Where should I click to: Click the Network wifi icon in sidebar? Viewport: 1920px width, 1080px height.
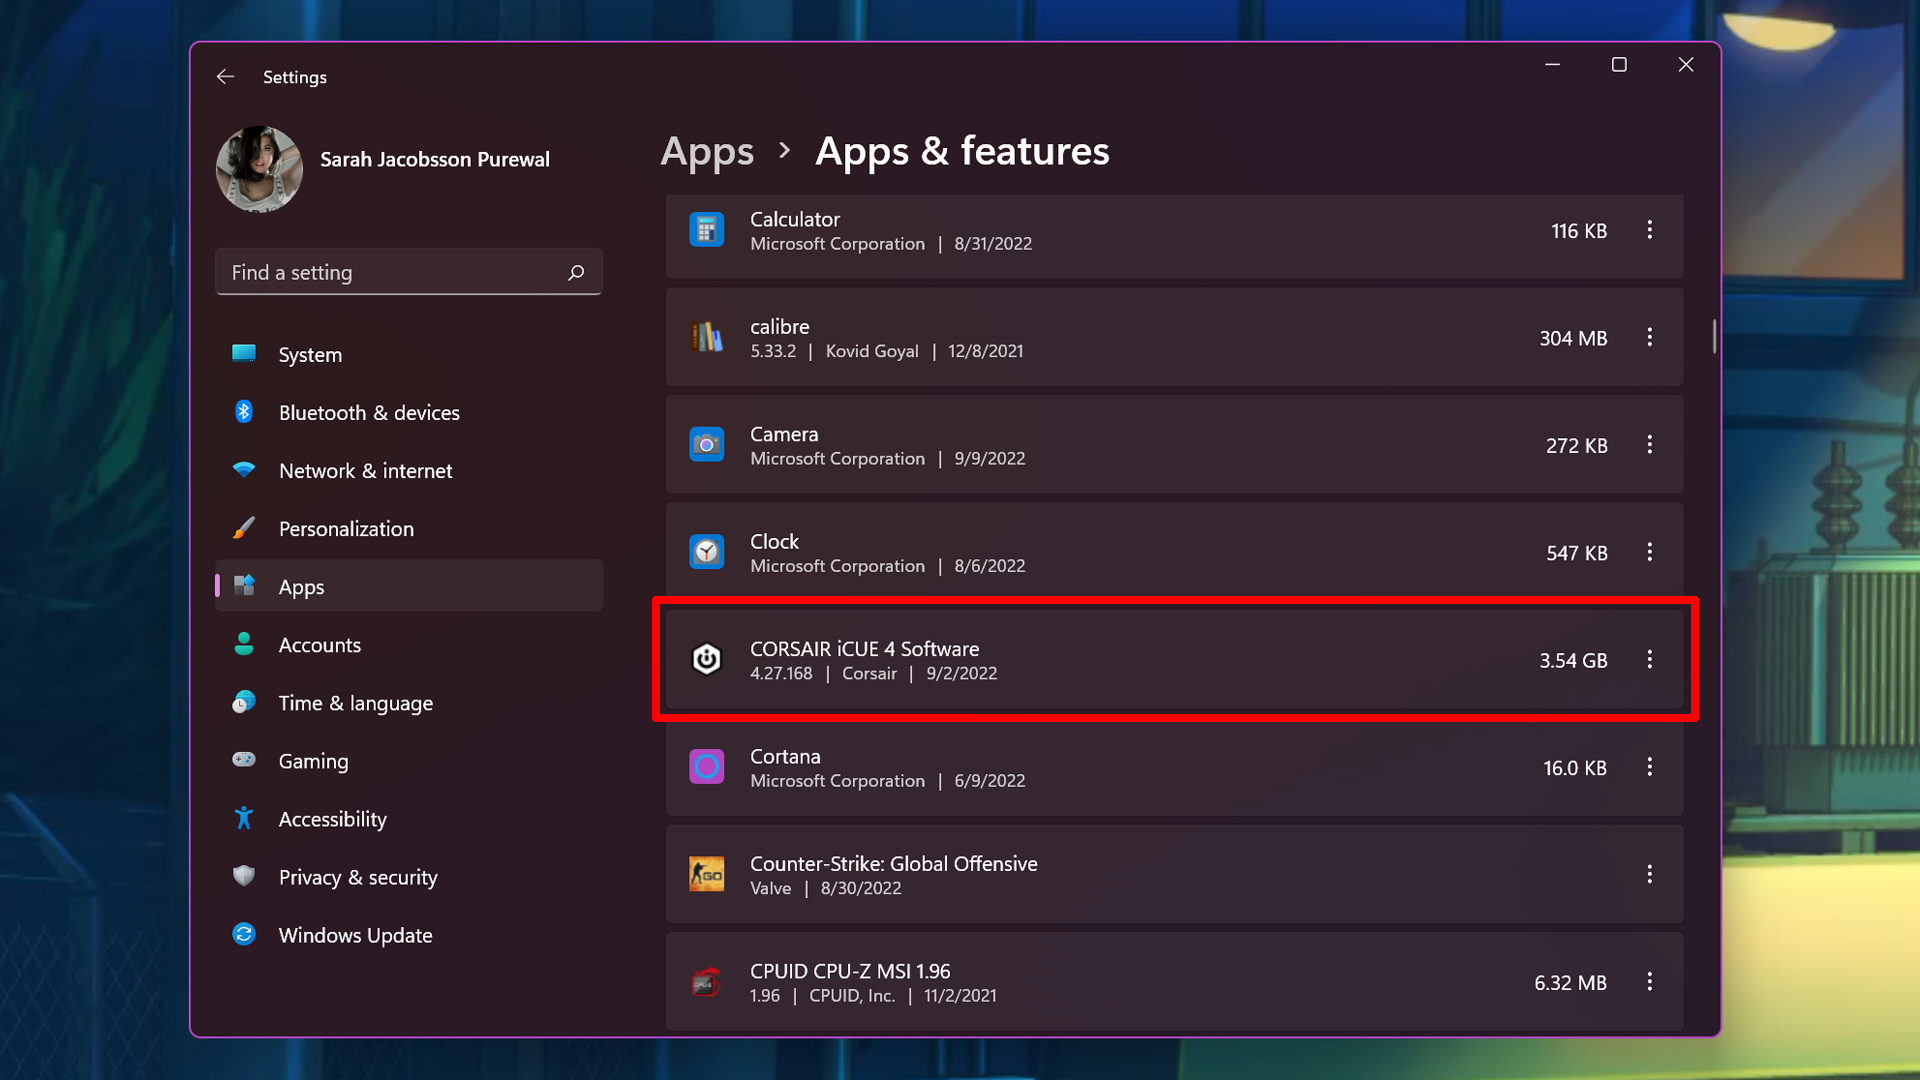(244, 469)
